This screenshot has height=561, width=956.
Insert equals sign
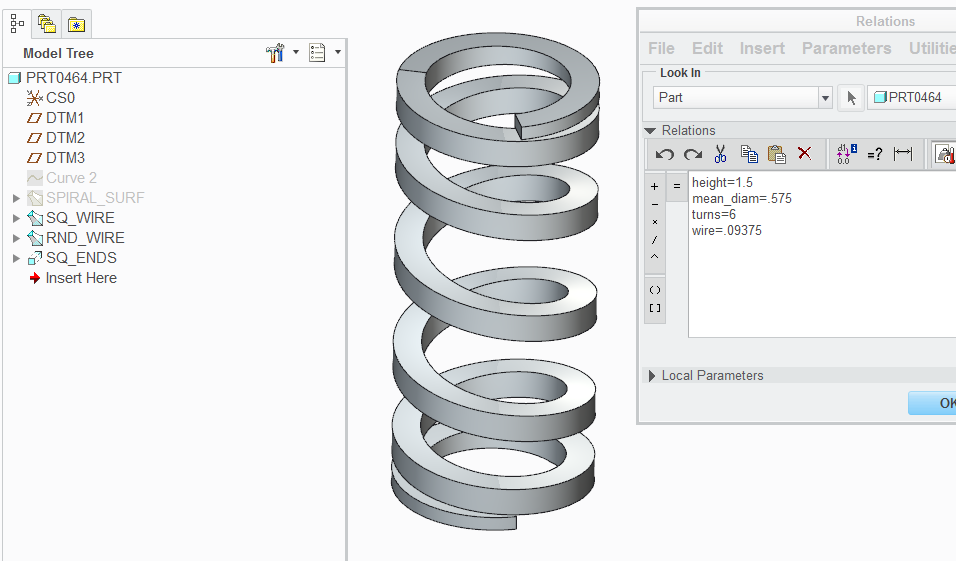(x=677, y=187)
